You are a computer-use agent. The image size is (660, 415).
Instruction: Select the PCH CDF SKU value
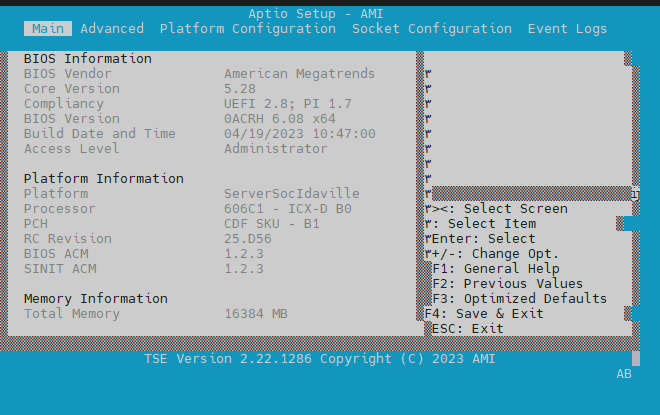(271, 224)
